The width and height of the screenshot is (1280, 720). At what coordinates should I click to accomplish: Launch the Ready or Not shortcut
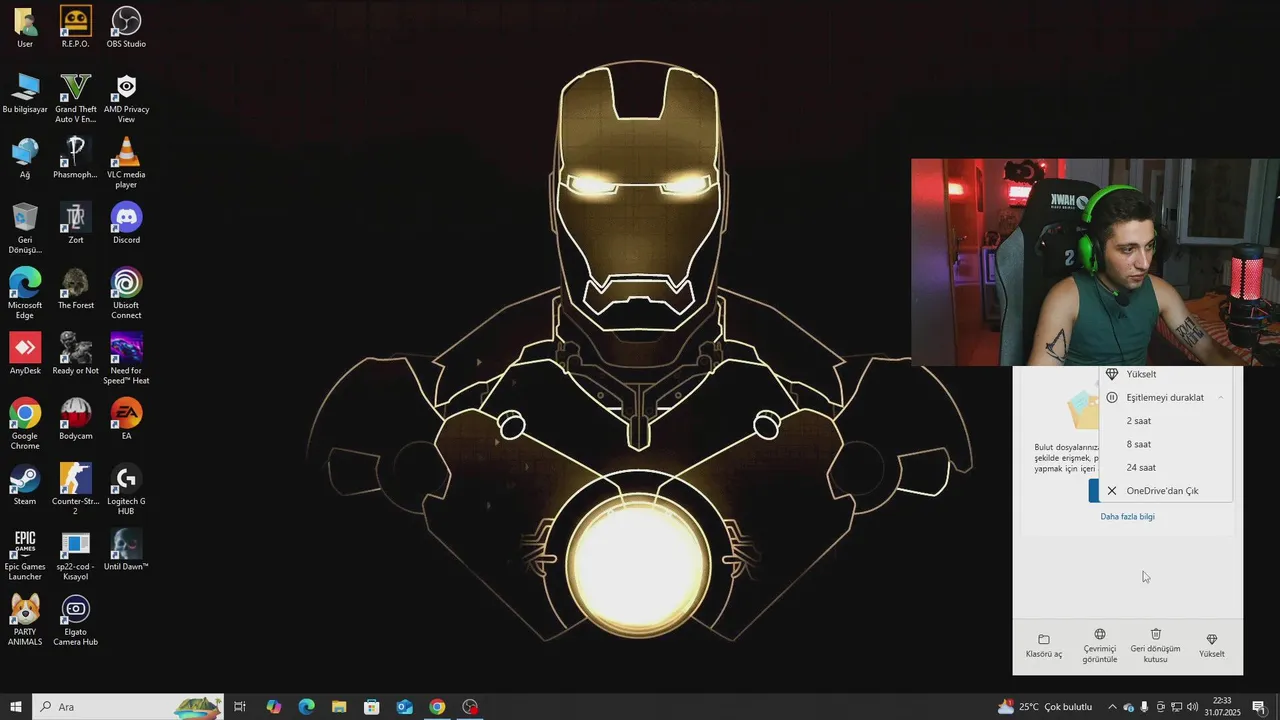pos(75,354)
